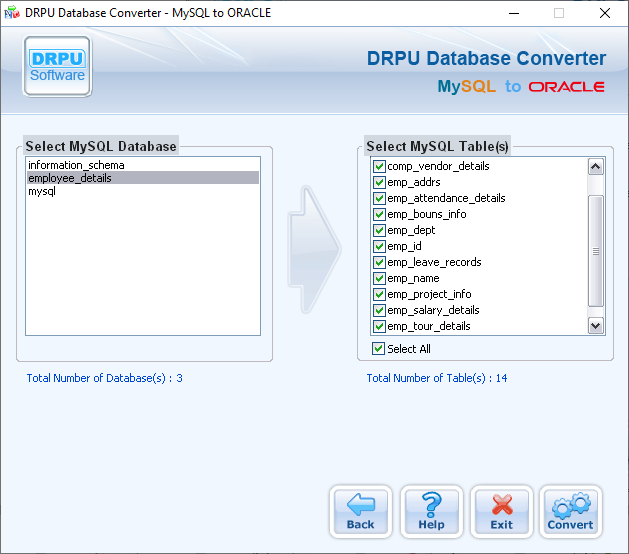This screenshot has height=554, width=629.
Task: Click the Total Number of Database(s) text
Action: coord(104,378)
